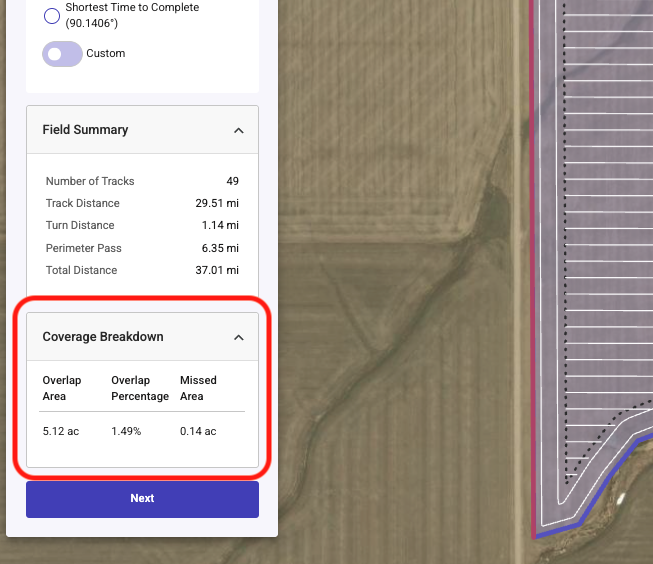Click the Overlap Area column header
Image resolution: width=653 pixels, height=564 pixels.
pyautogui.click(x=62, y=388)
